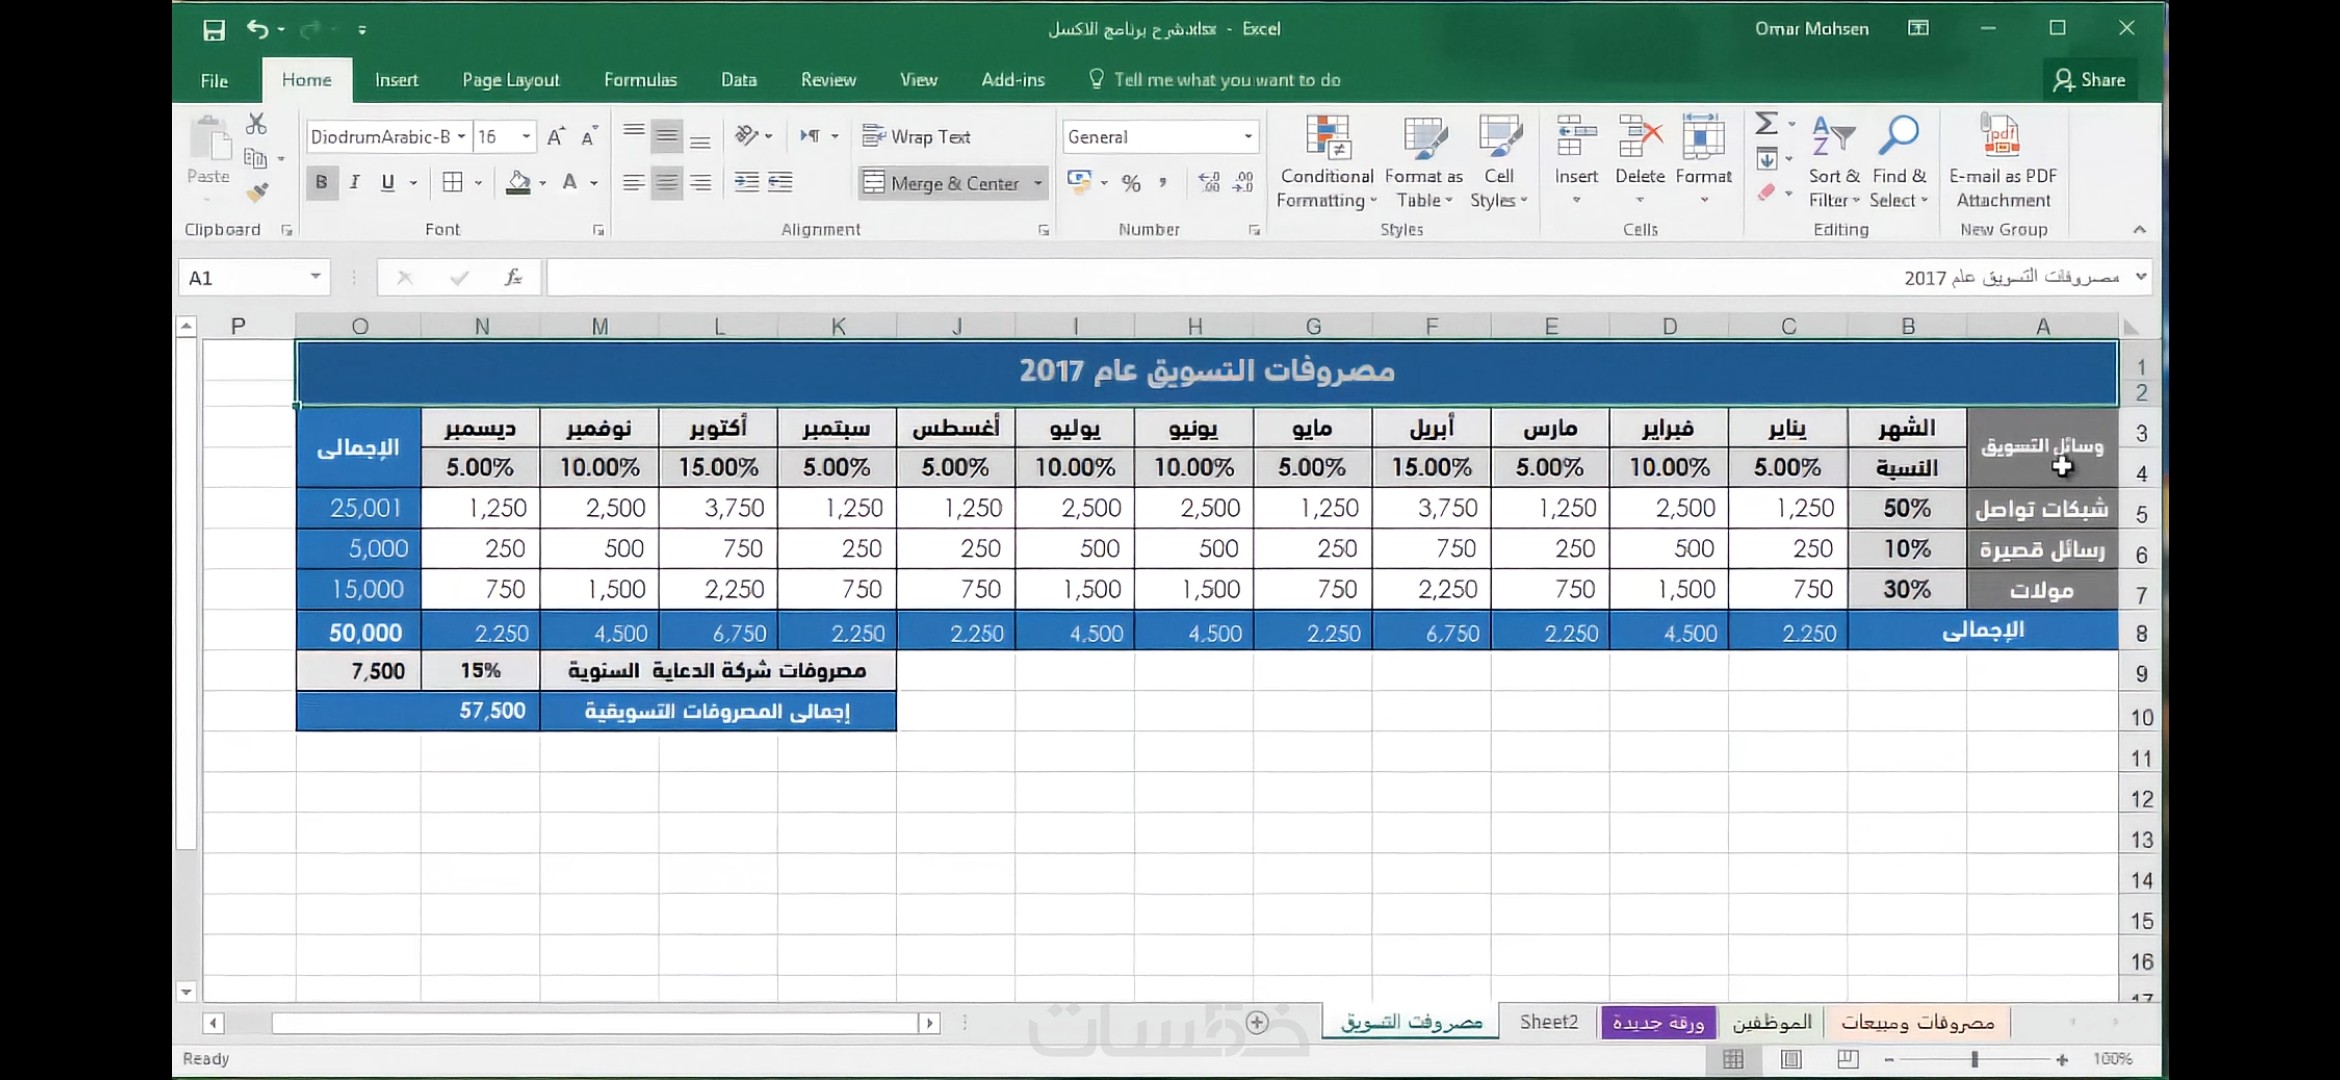
Task: Click the Format Painter brush icon
Action: (x=258, y=192)
